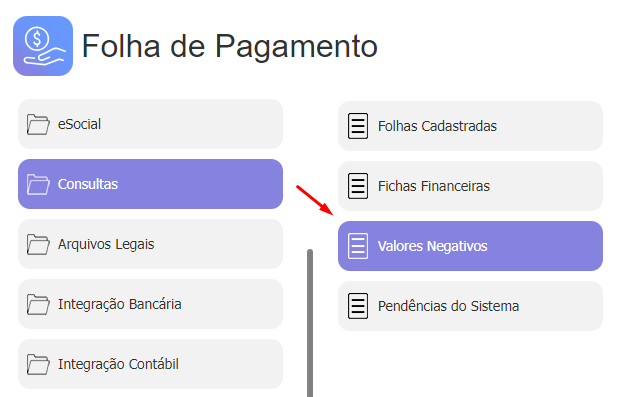Click the Pendências do Sistema document icon
Screen dimensions: 629x397
[x=358, y=306]
